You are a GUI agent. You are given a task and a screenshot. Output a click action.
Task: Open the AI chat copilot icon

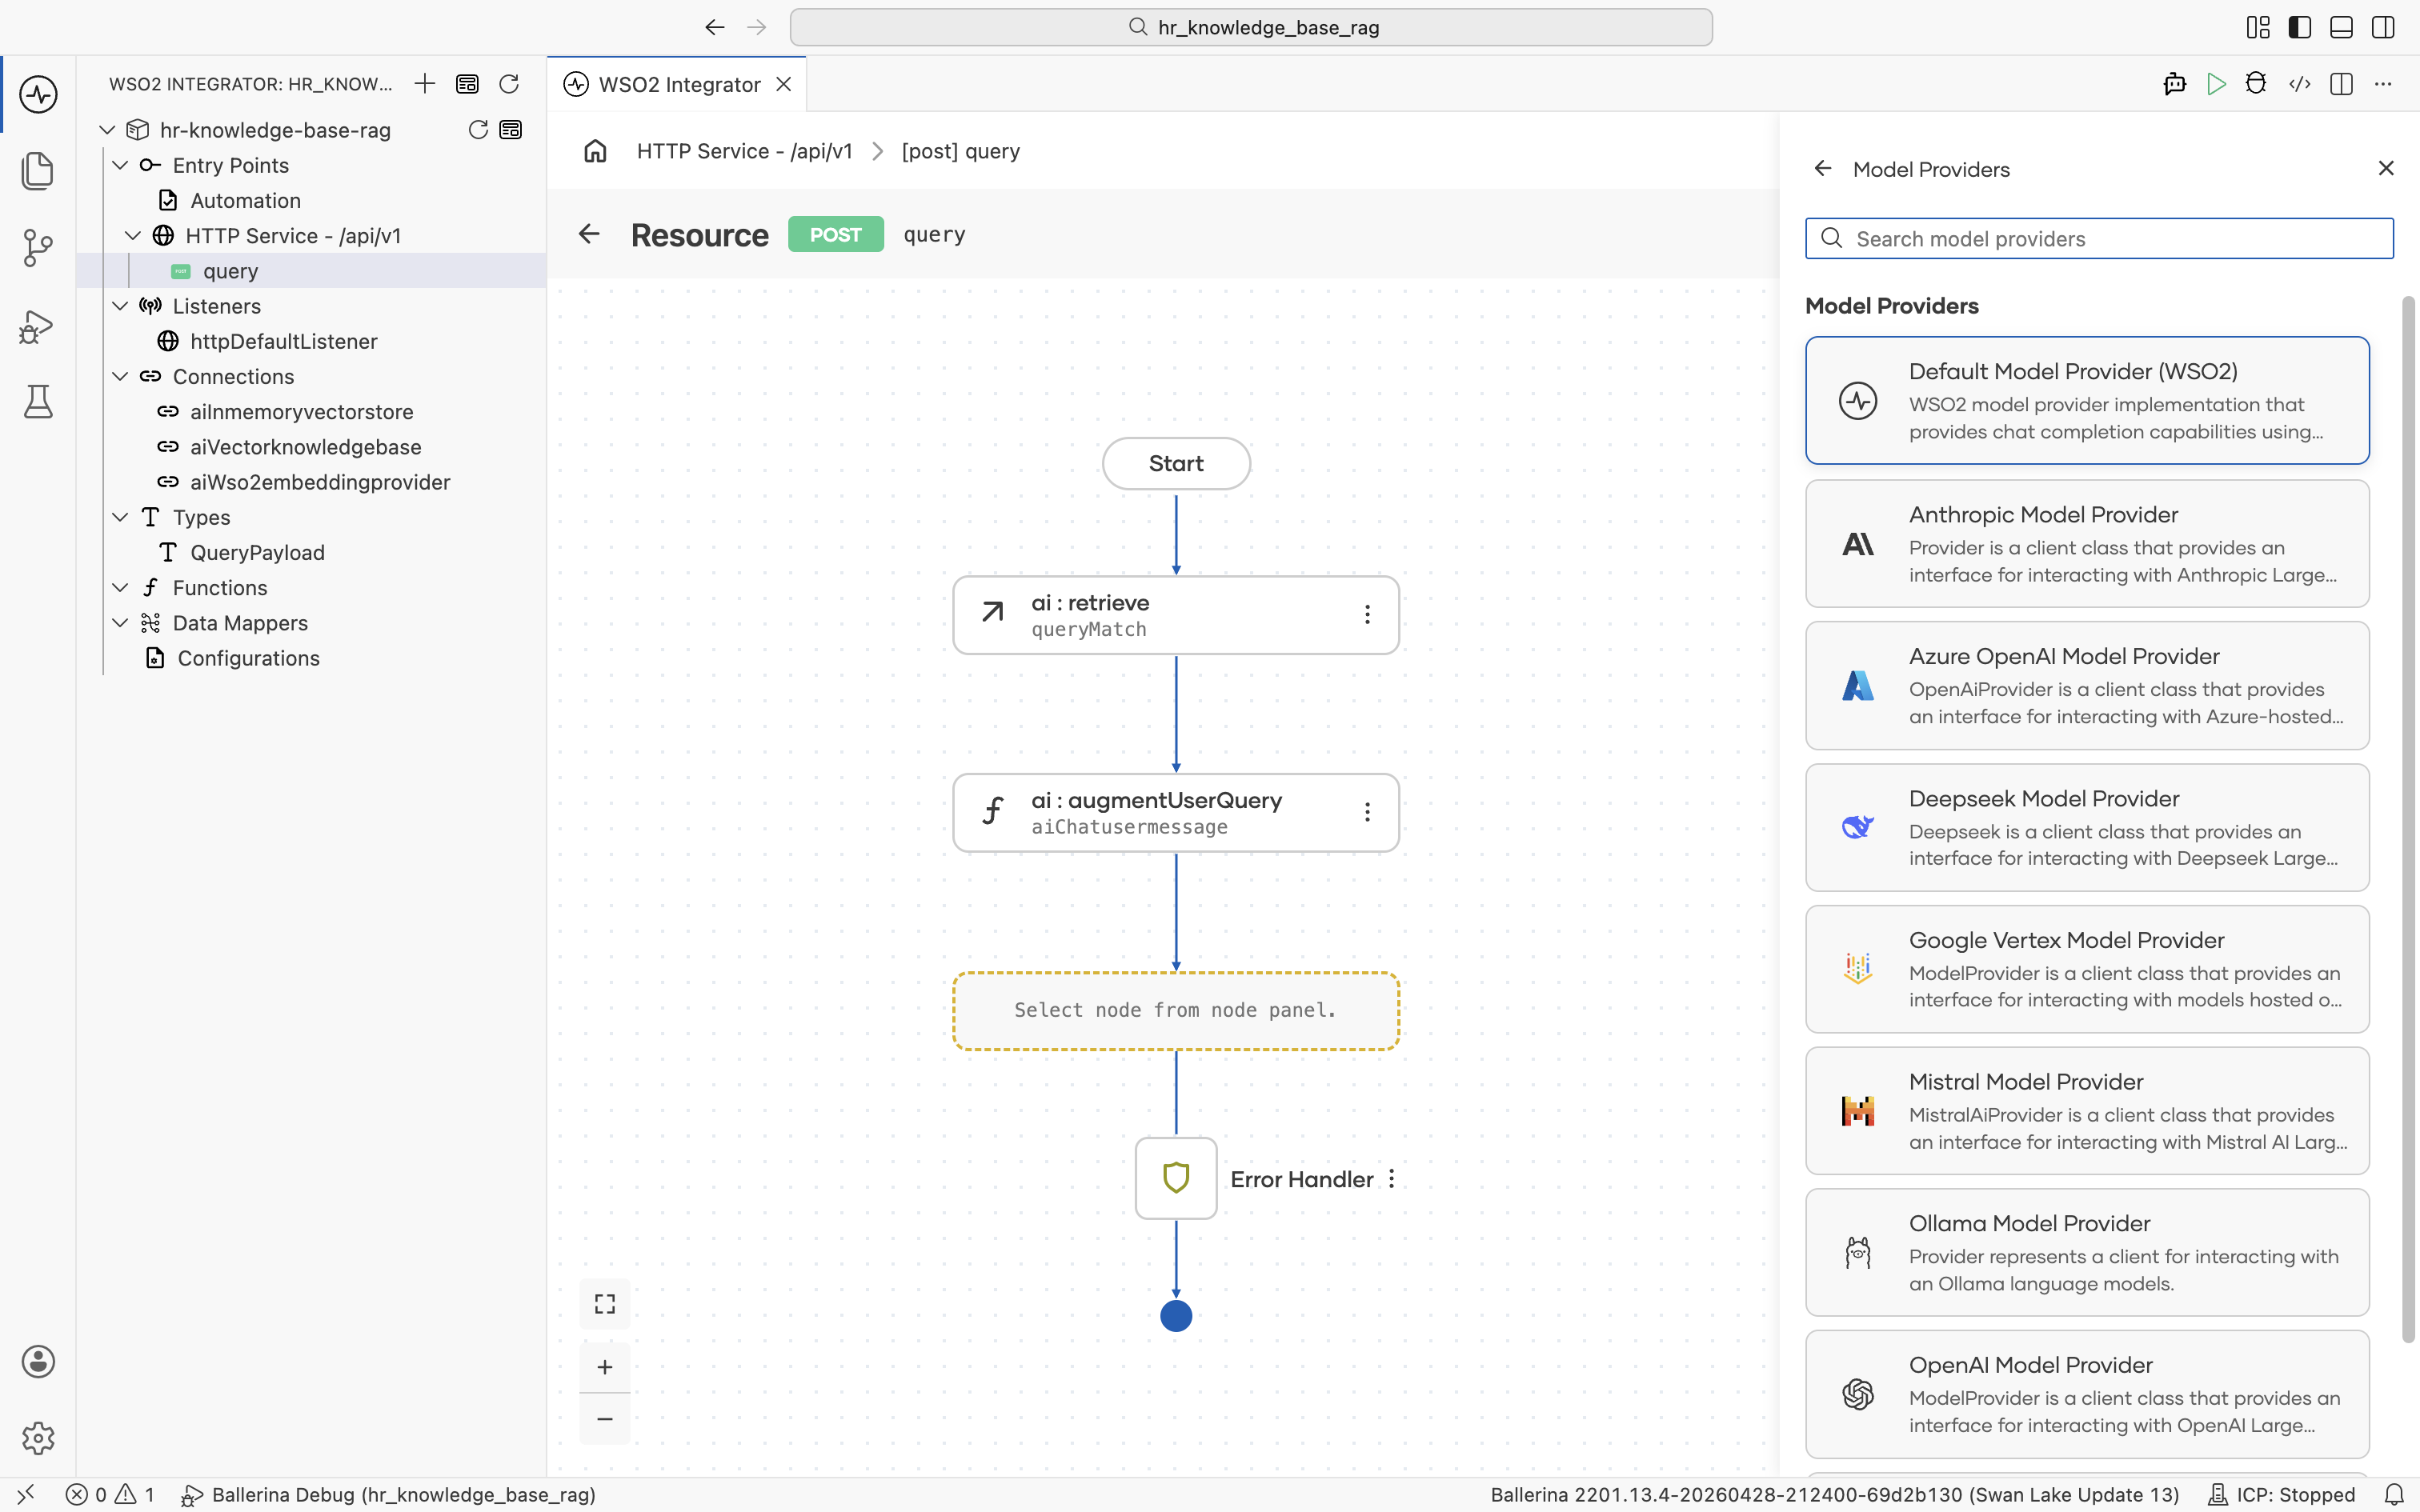[2174, 84]
